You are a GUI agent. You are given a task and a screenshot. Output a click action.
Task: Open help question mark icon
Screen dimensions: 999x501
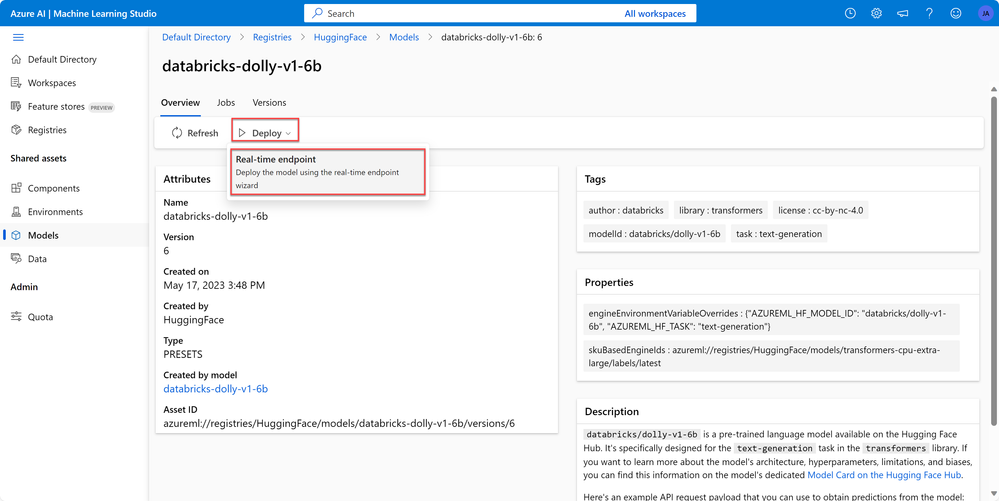point(930,13)
